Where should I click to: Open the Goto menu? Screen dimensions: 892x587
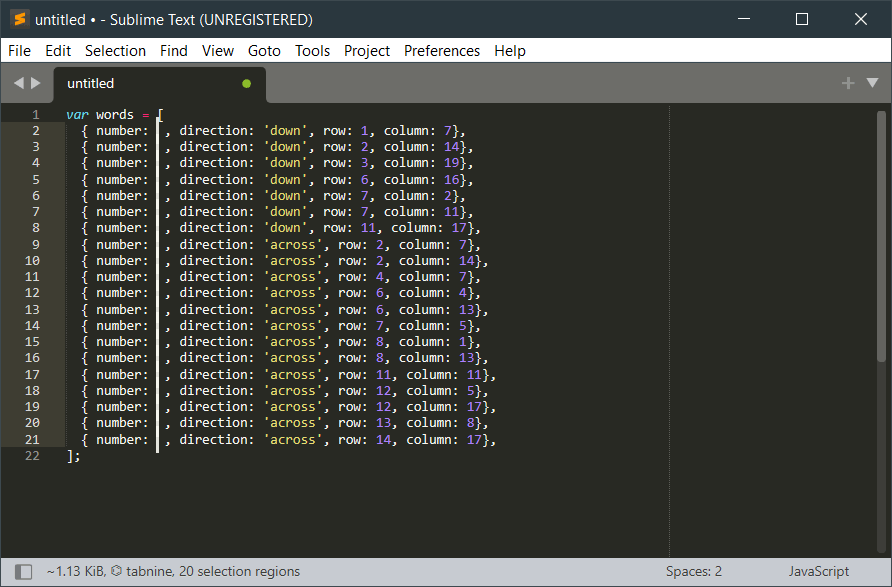pos(264,51)
